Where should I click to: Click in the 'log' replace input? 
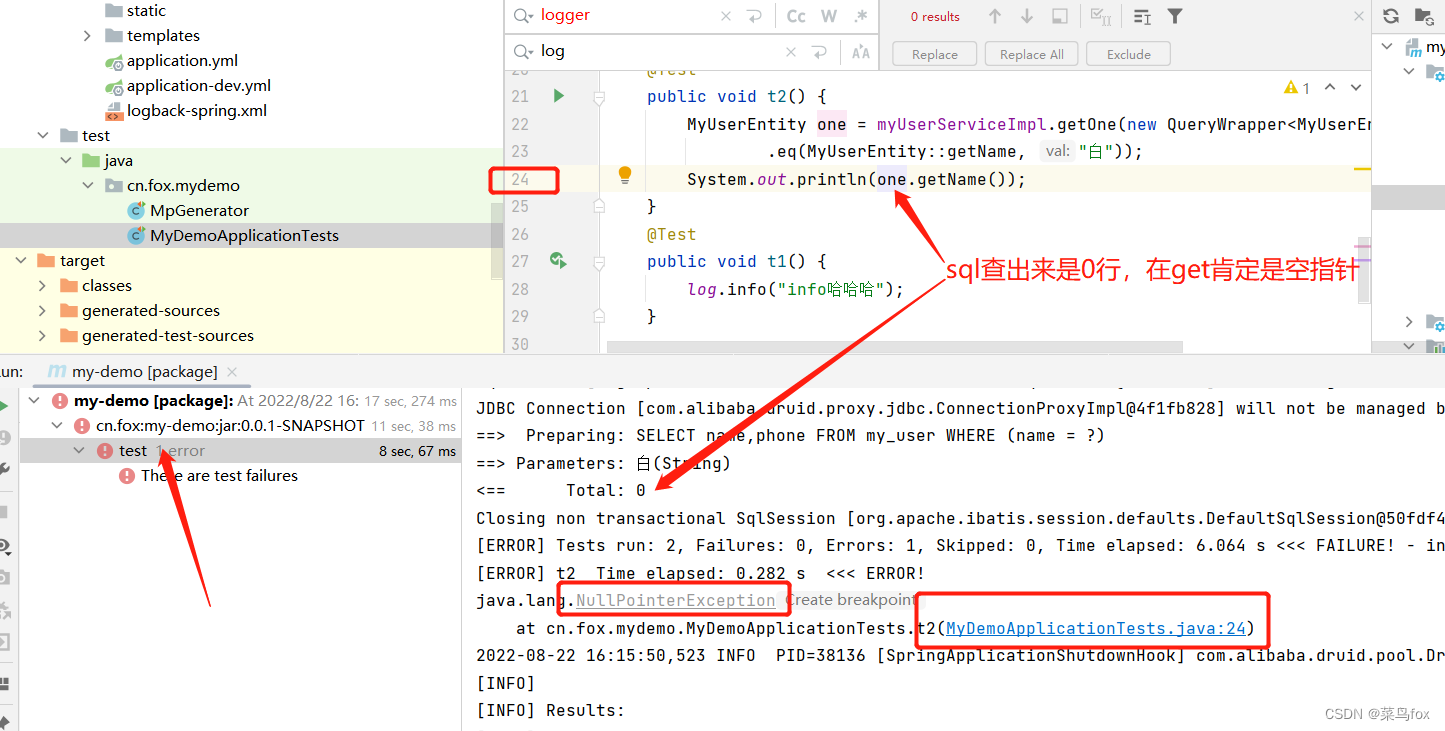tap(657, 52)
